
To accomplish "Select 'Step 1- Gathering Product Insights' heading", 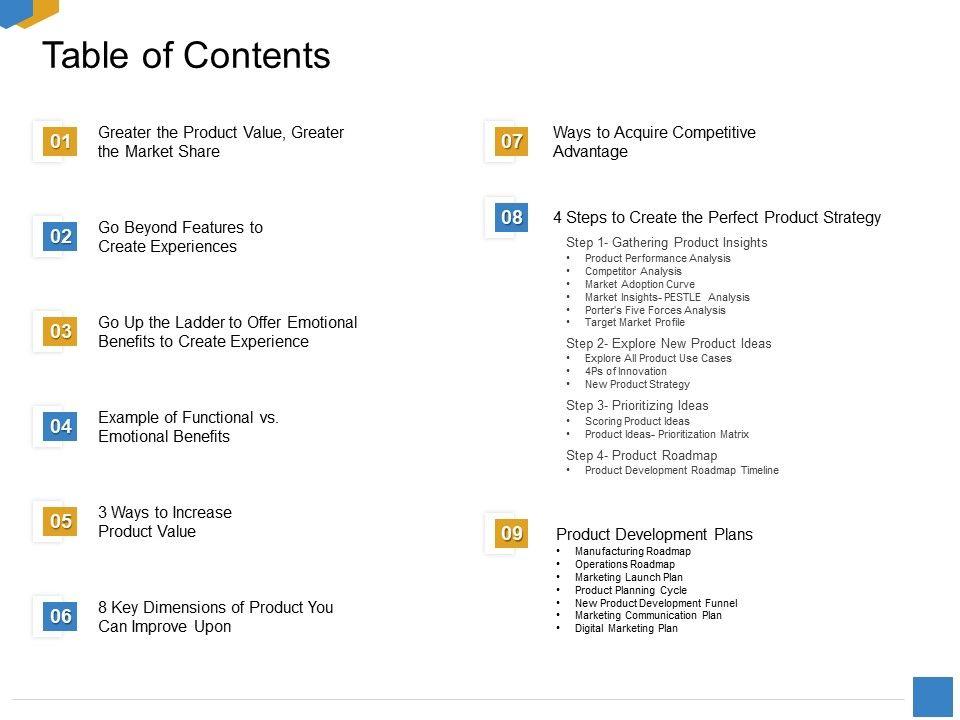I will pyautogui.click(x=667, y=242).
